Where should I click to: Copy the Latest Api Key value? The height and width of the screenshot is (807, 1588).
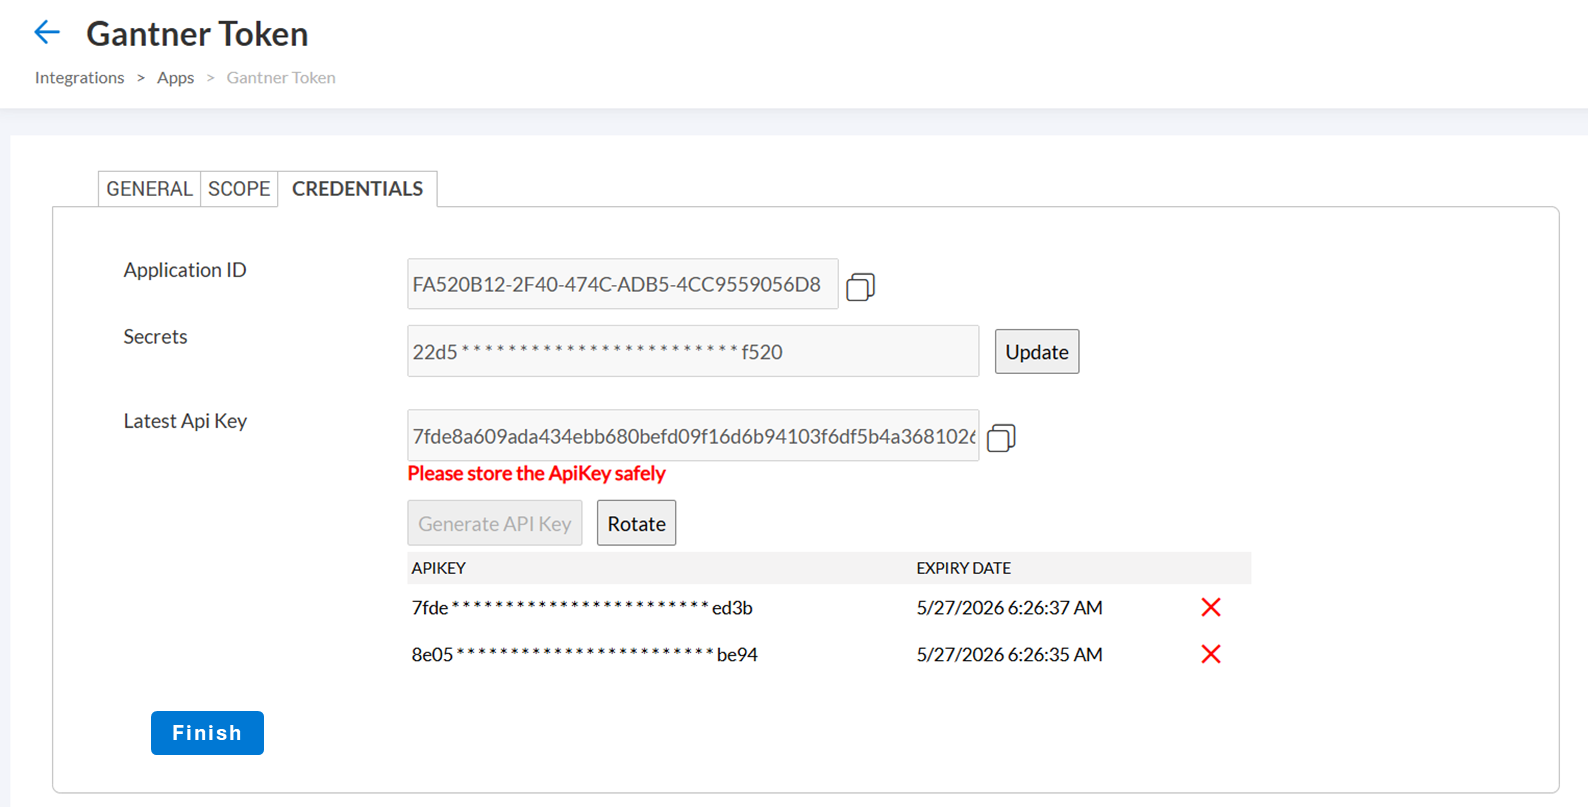1001,438
